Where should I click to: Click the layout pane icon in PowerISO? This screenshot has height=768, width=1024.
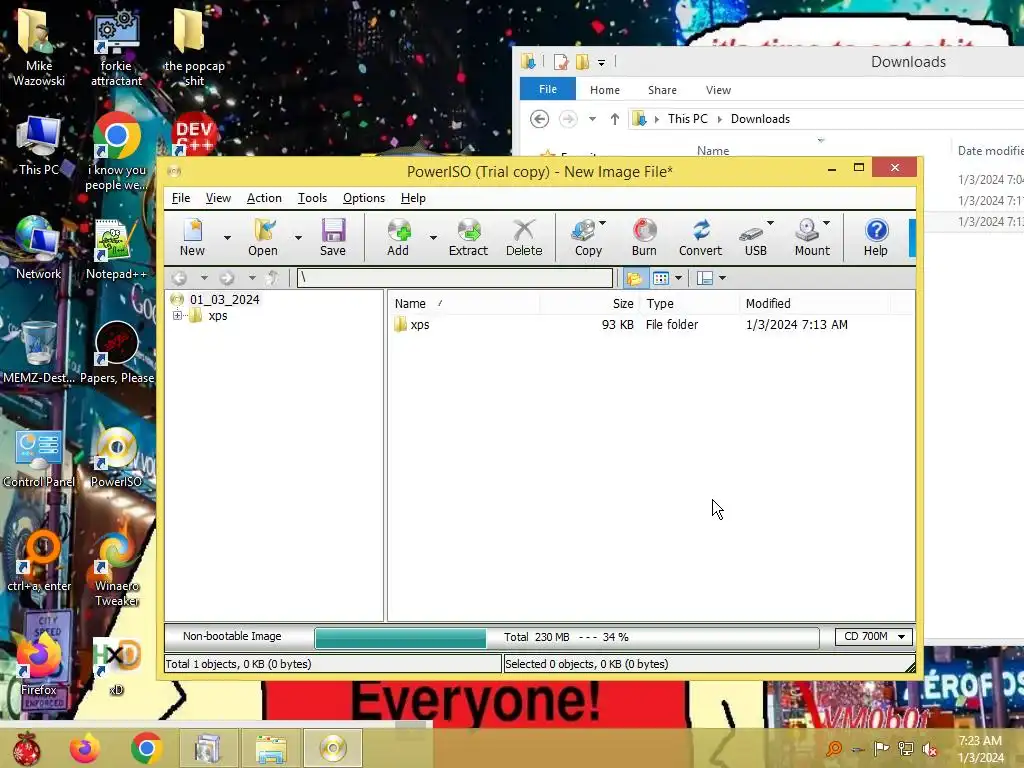pos(705,278)
